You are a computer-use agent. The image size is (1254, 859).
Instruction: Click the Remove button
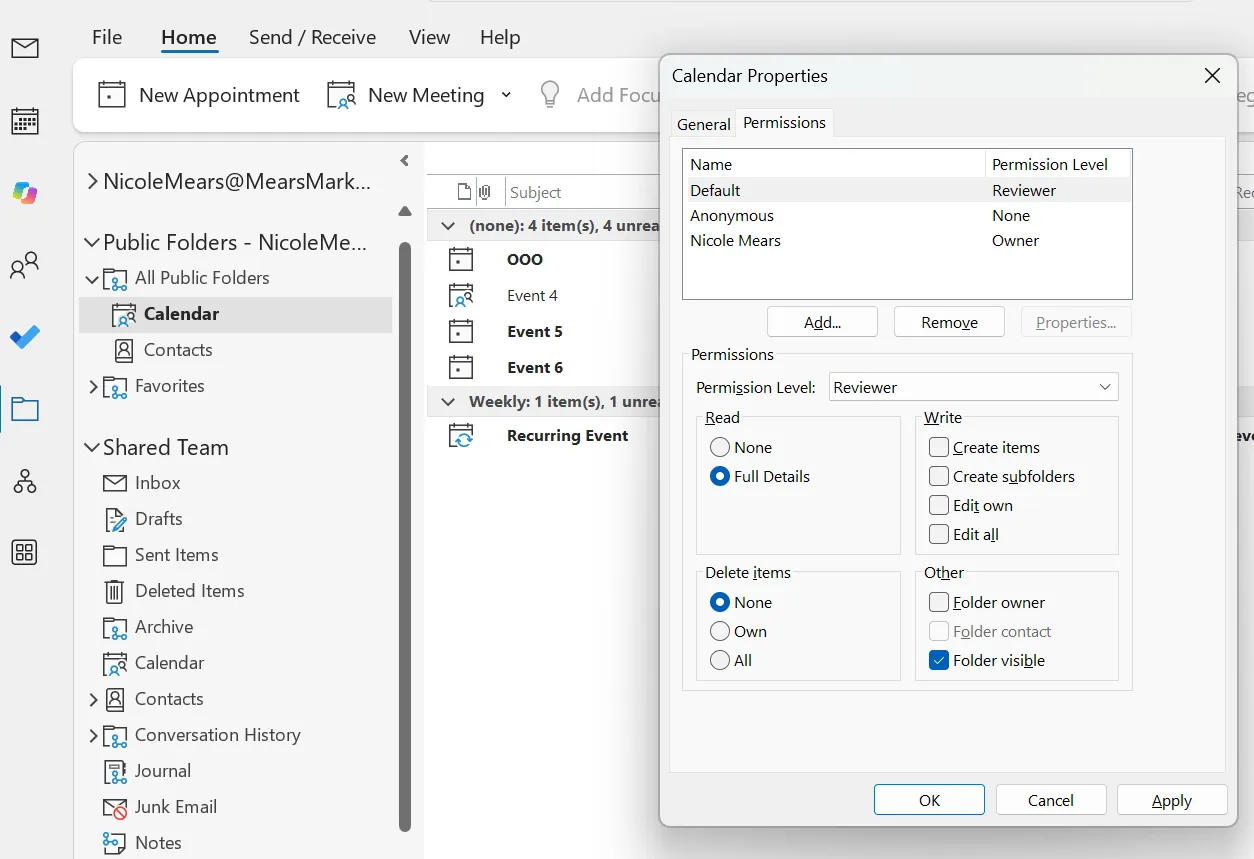tap(949, 322)
